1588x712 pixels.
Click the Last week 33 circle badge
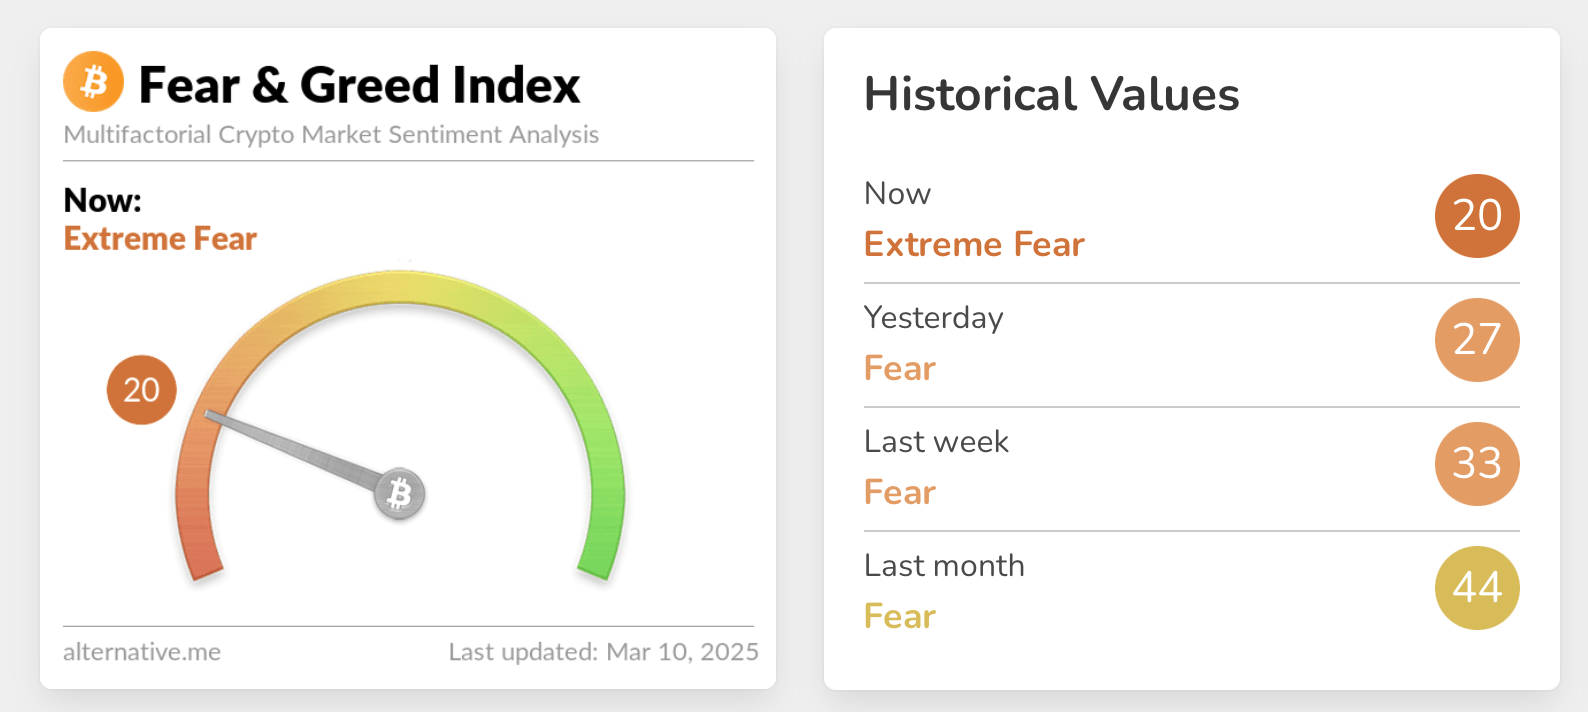pyautogui.click(x=1477, y=464)
